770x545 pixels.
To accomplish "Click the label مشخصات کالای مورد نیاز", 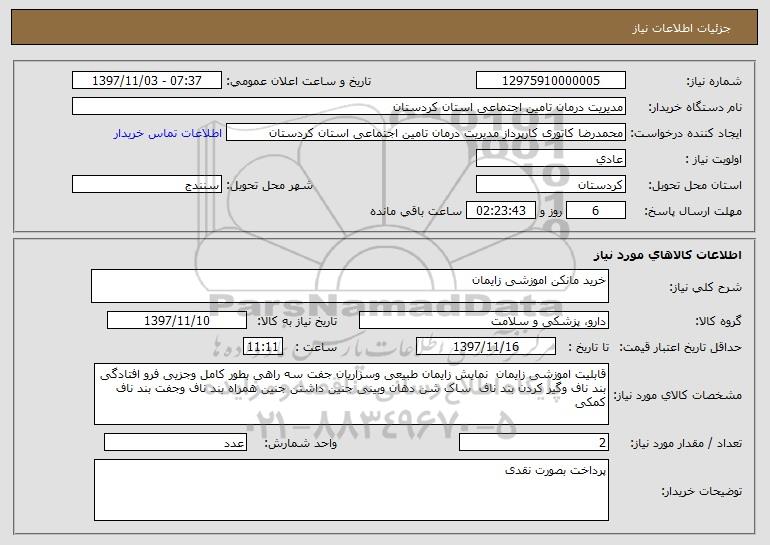I will coord(678,395).
